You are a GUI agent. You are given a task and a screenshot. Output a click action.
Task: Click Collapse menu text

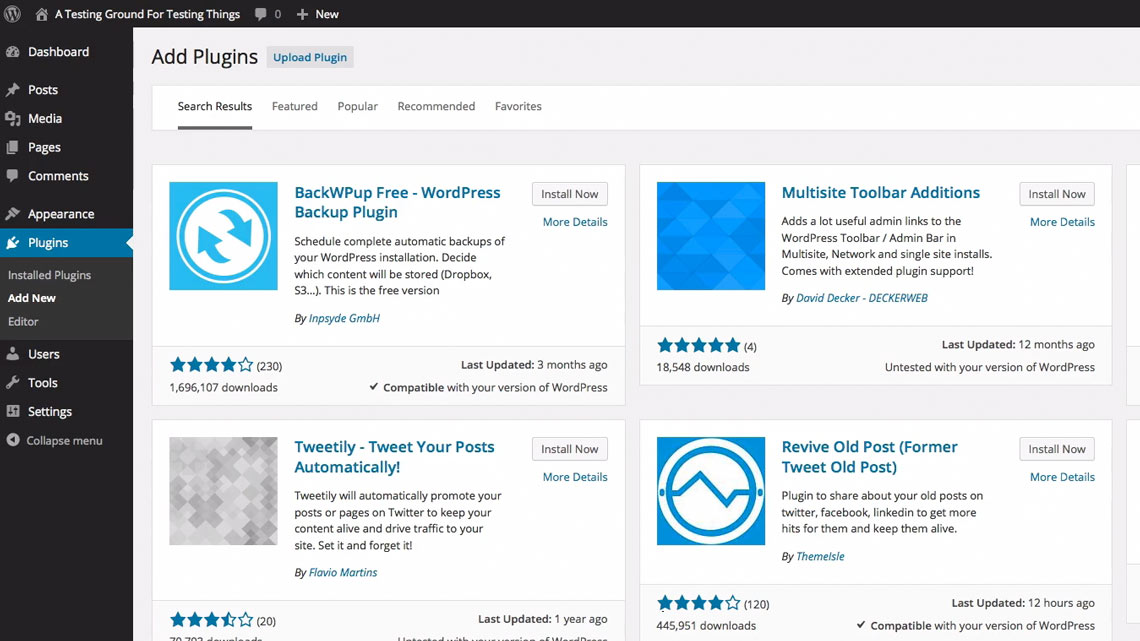(64, 440)
